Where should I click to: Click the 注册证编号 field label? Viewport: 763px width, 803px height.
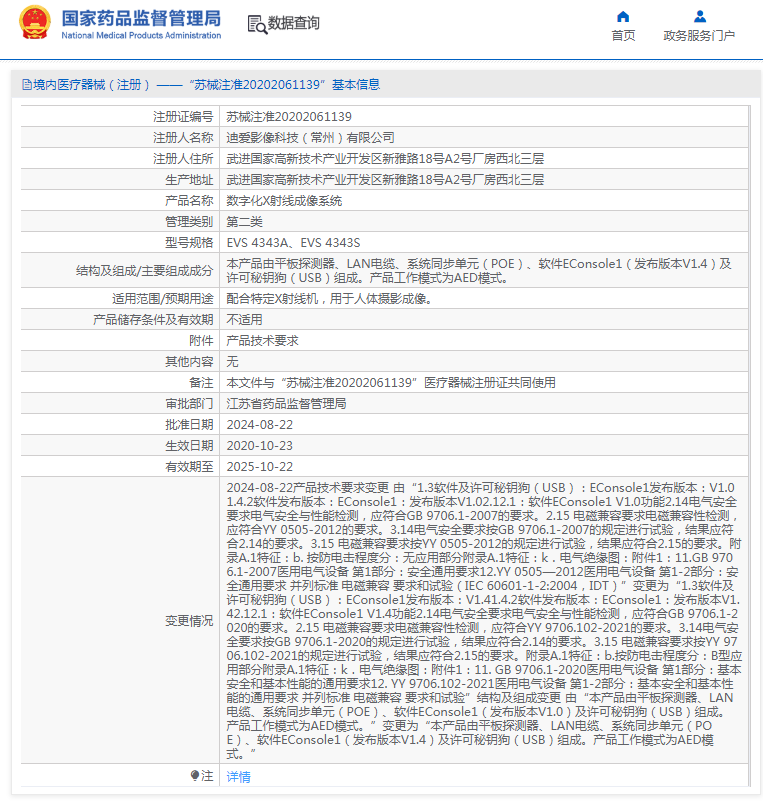(183, 117)
